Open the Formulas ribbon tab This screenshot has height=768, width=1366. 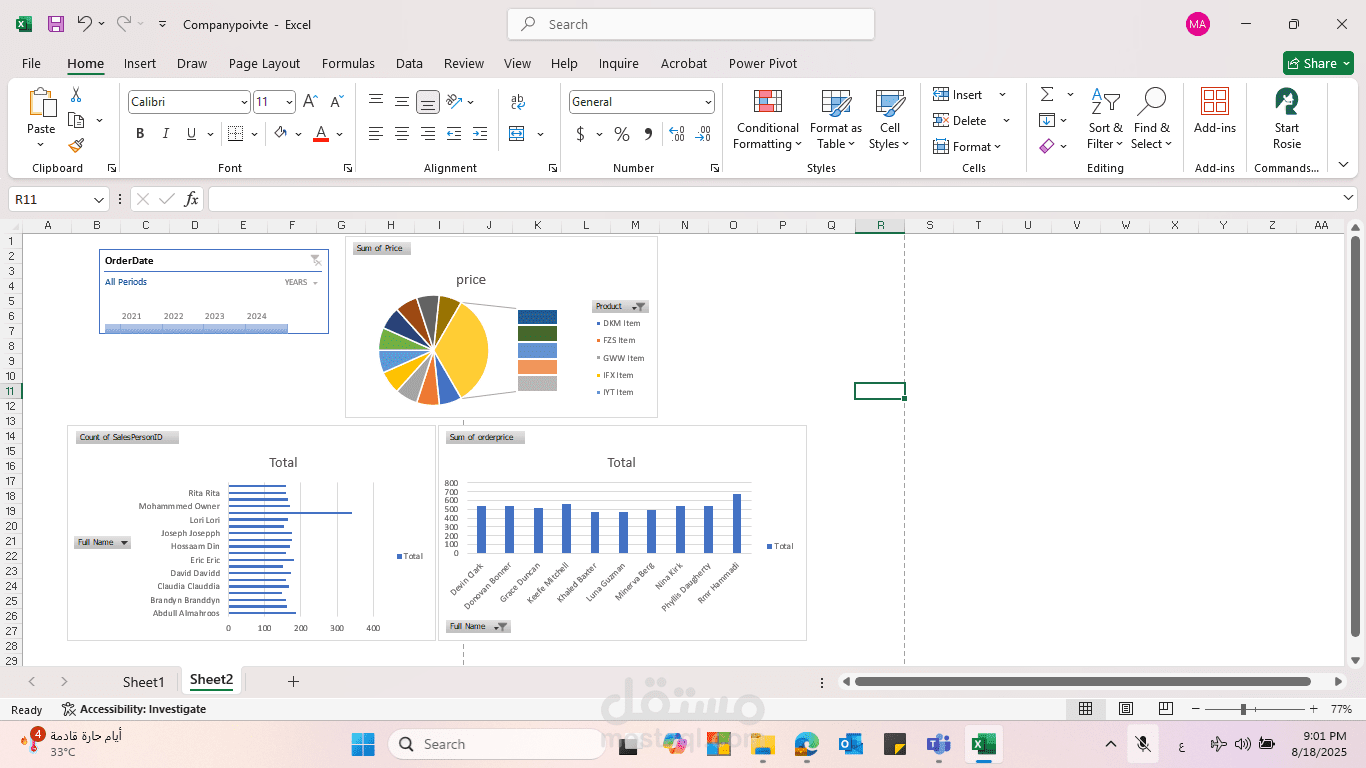[x=348, y=63]
